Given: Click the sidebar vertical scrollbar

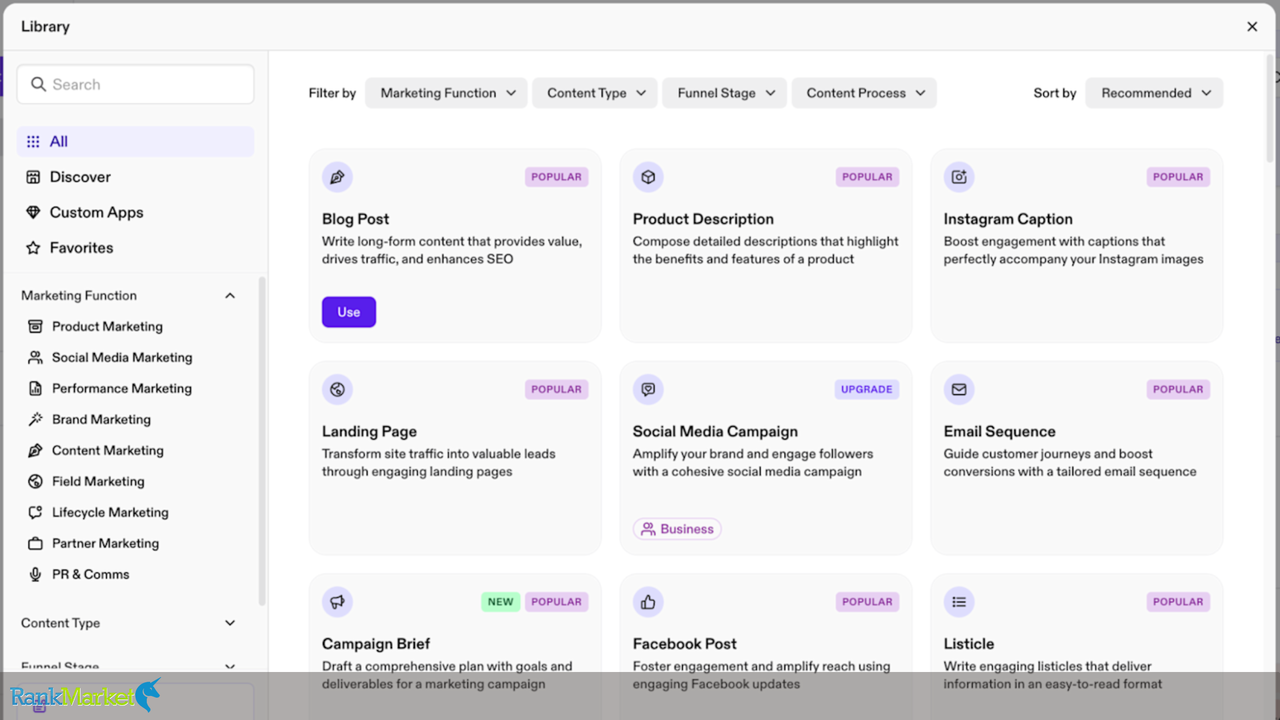Looking at the screenshot, I should 262,440.
